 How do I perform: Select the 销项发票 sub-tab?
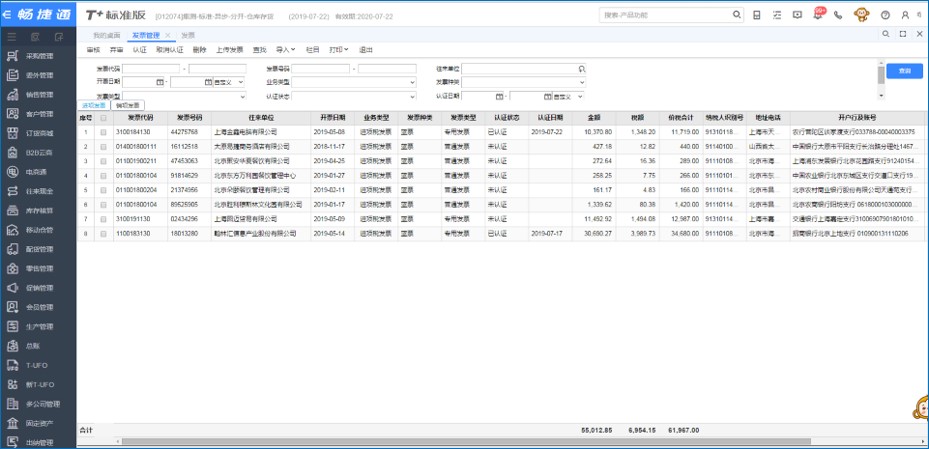(128, 105)
